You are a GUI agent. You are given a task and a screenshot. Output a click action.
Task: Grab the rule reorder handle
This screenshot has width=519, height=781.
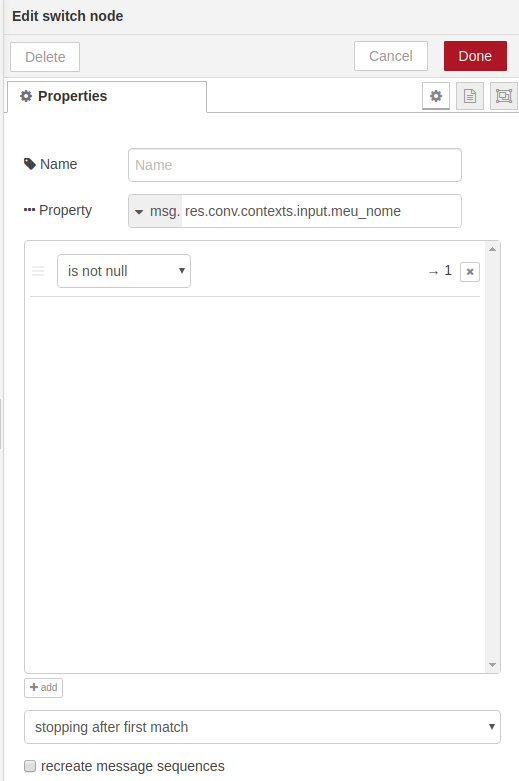[x=38, y=271]
